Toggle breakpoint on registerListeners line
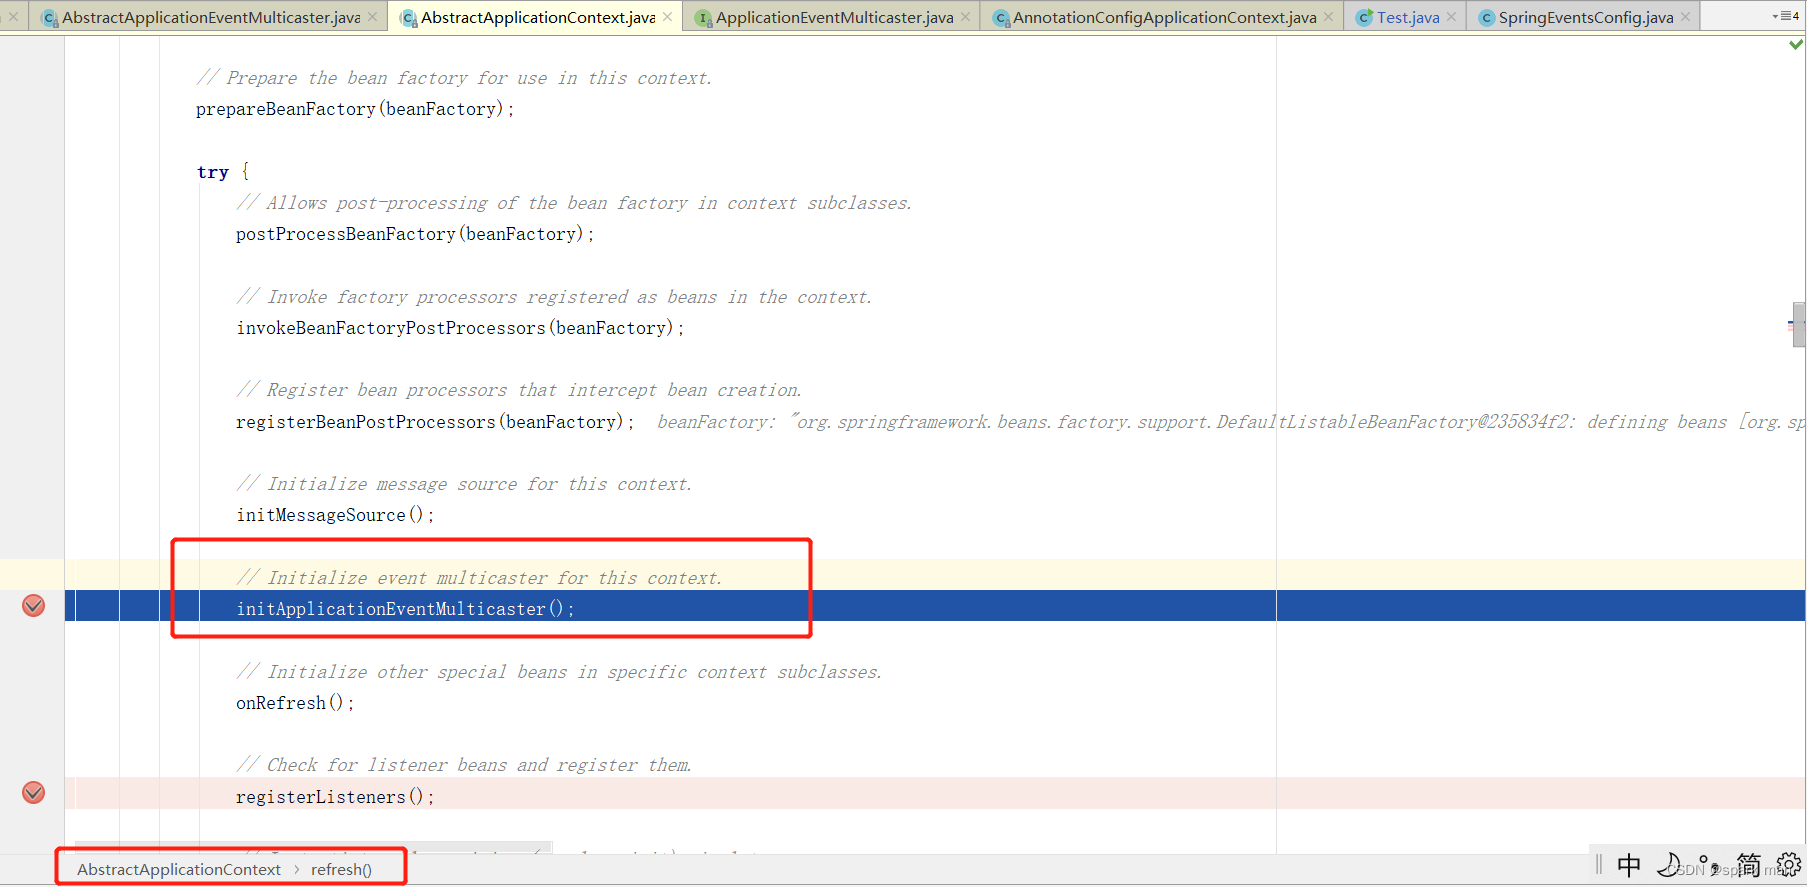The width and height of the screenshot is (1807, 887). point(33,793)
